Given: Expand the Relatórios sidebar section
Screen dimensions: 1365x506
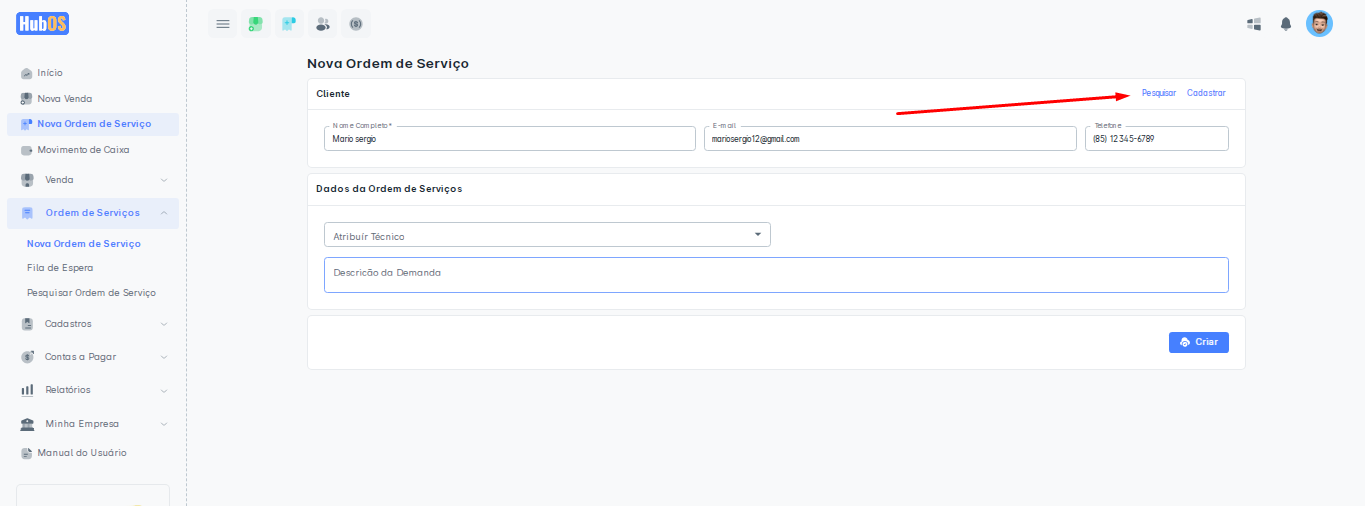Looking at the screenshot, I should 92,390.
